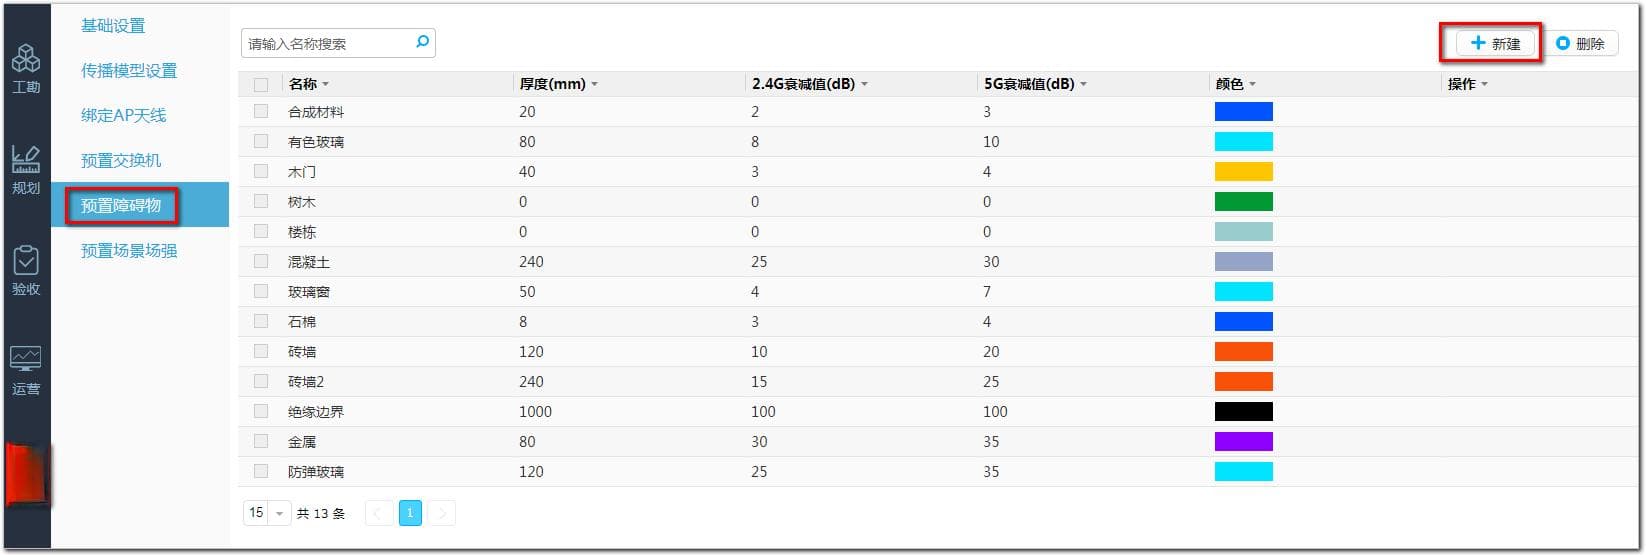
Task: Click the purple 金属 color swatch
Action: 1243,441
